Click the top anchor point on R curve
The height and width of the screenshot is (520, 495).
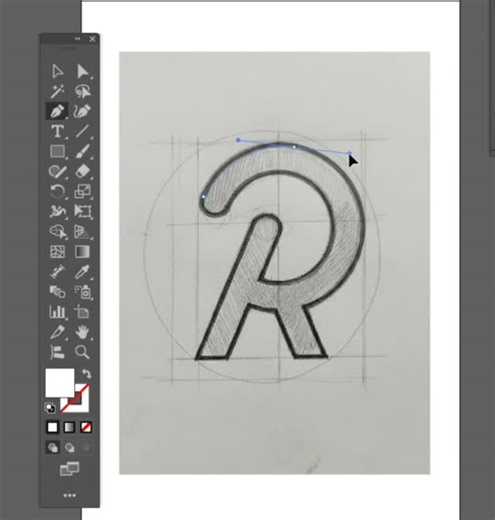pyautogui.click(x=294, y=147)
